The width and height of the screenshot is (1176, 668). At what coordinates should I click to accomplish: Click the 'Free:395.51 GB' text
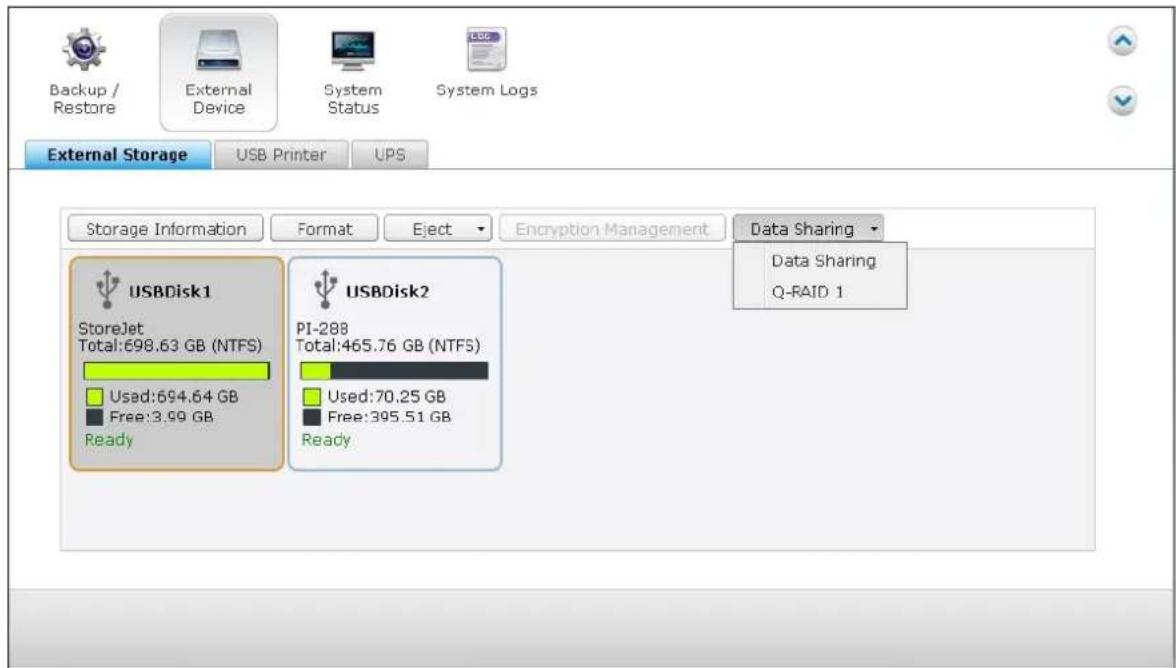click(x=389, y=418)
